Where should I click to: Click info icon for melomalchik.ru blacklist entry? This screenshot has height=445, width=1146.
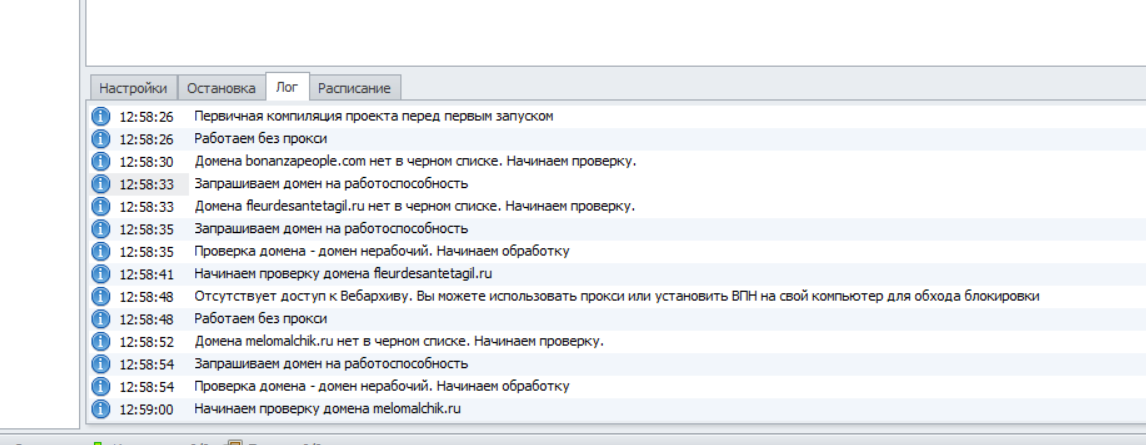(x=100, y=341)
